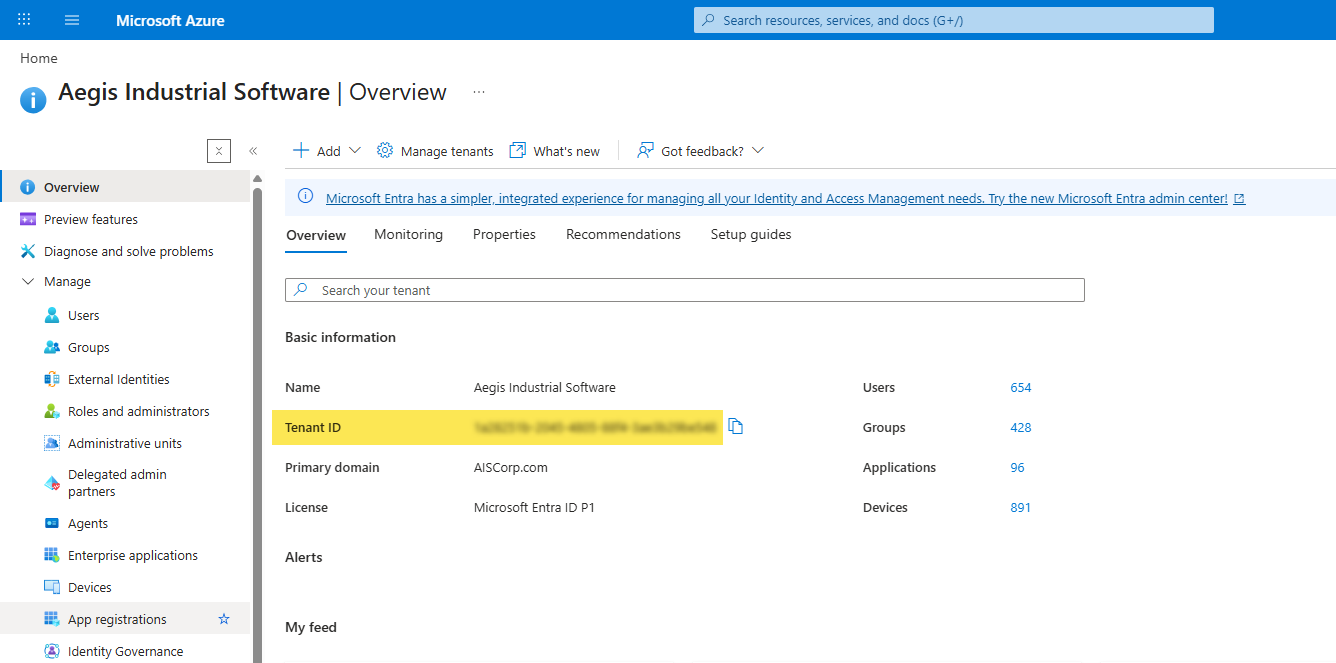Click the What's new icon
Screen dimensions: 1336x663
517,151
